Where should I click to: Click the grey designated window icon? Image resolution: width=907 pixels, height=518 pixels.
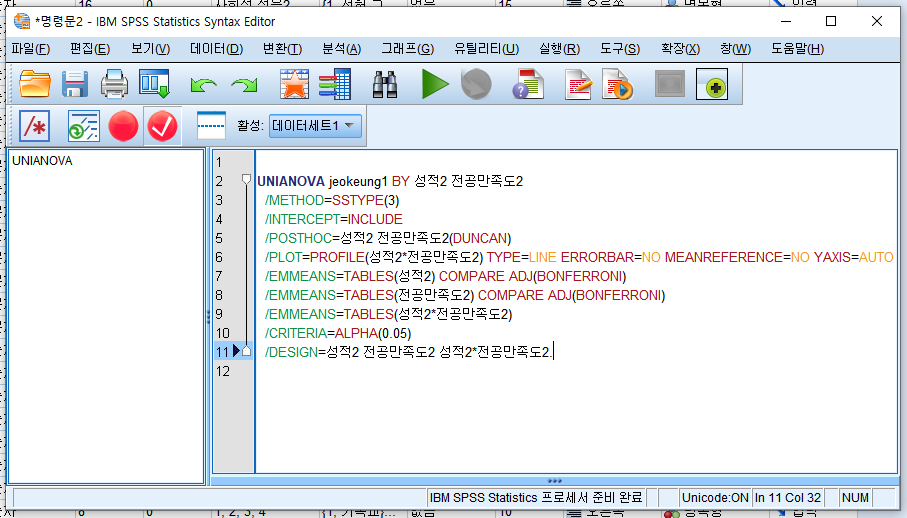tap(670, 84)
